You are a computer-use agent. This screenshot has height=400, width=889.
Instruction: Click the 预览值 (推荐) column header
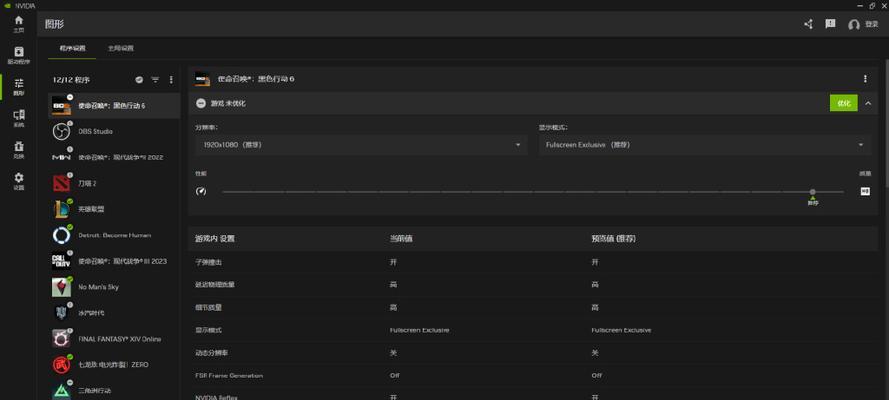coord(613,239)
